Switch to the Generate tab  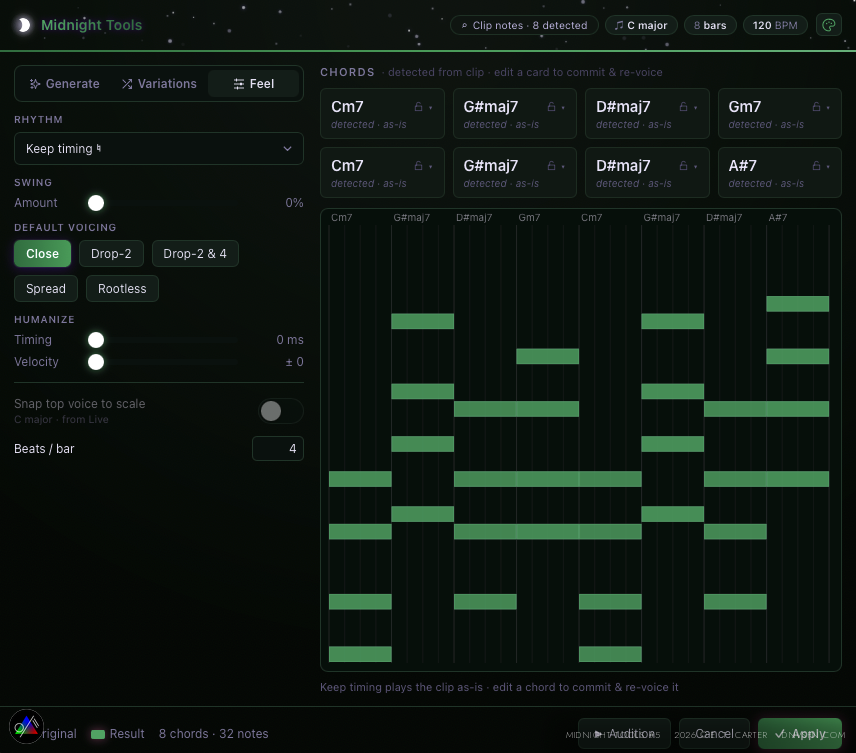click(64, 84)
